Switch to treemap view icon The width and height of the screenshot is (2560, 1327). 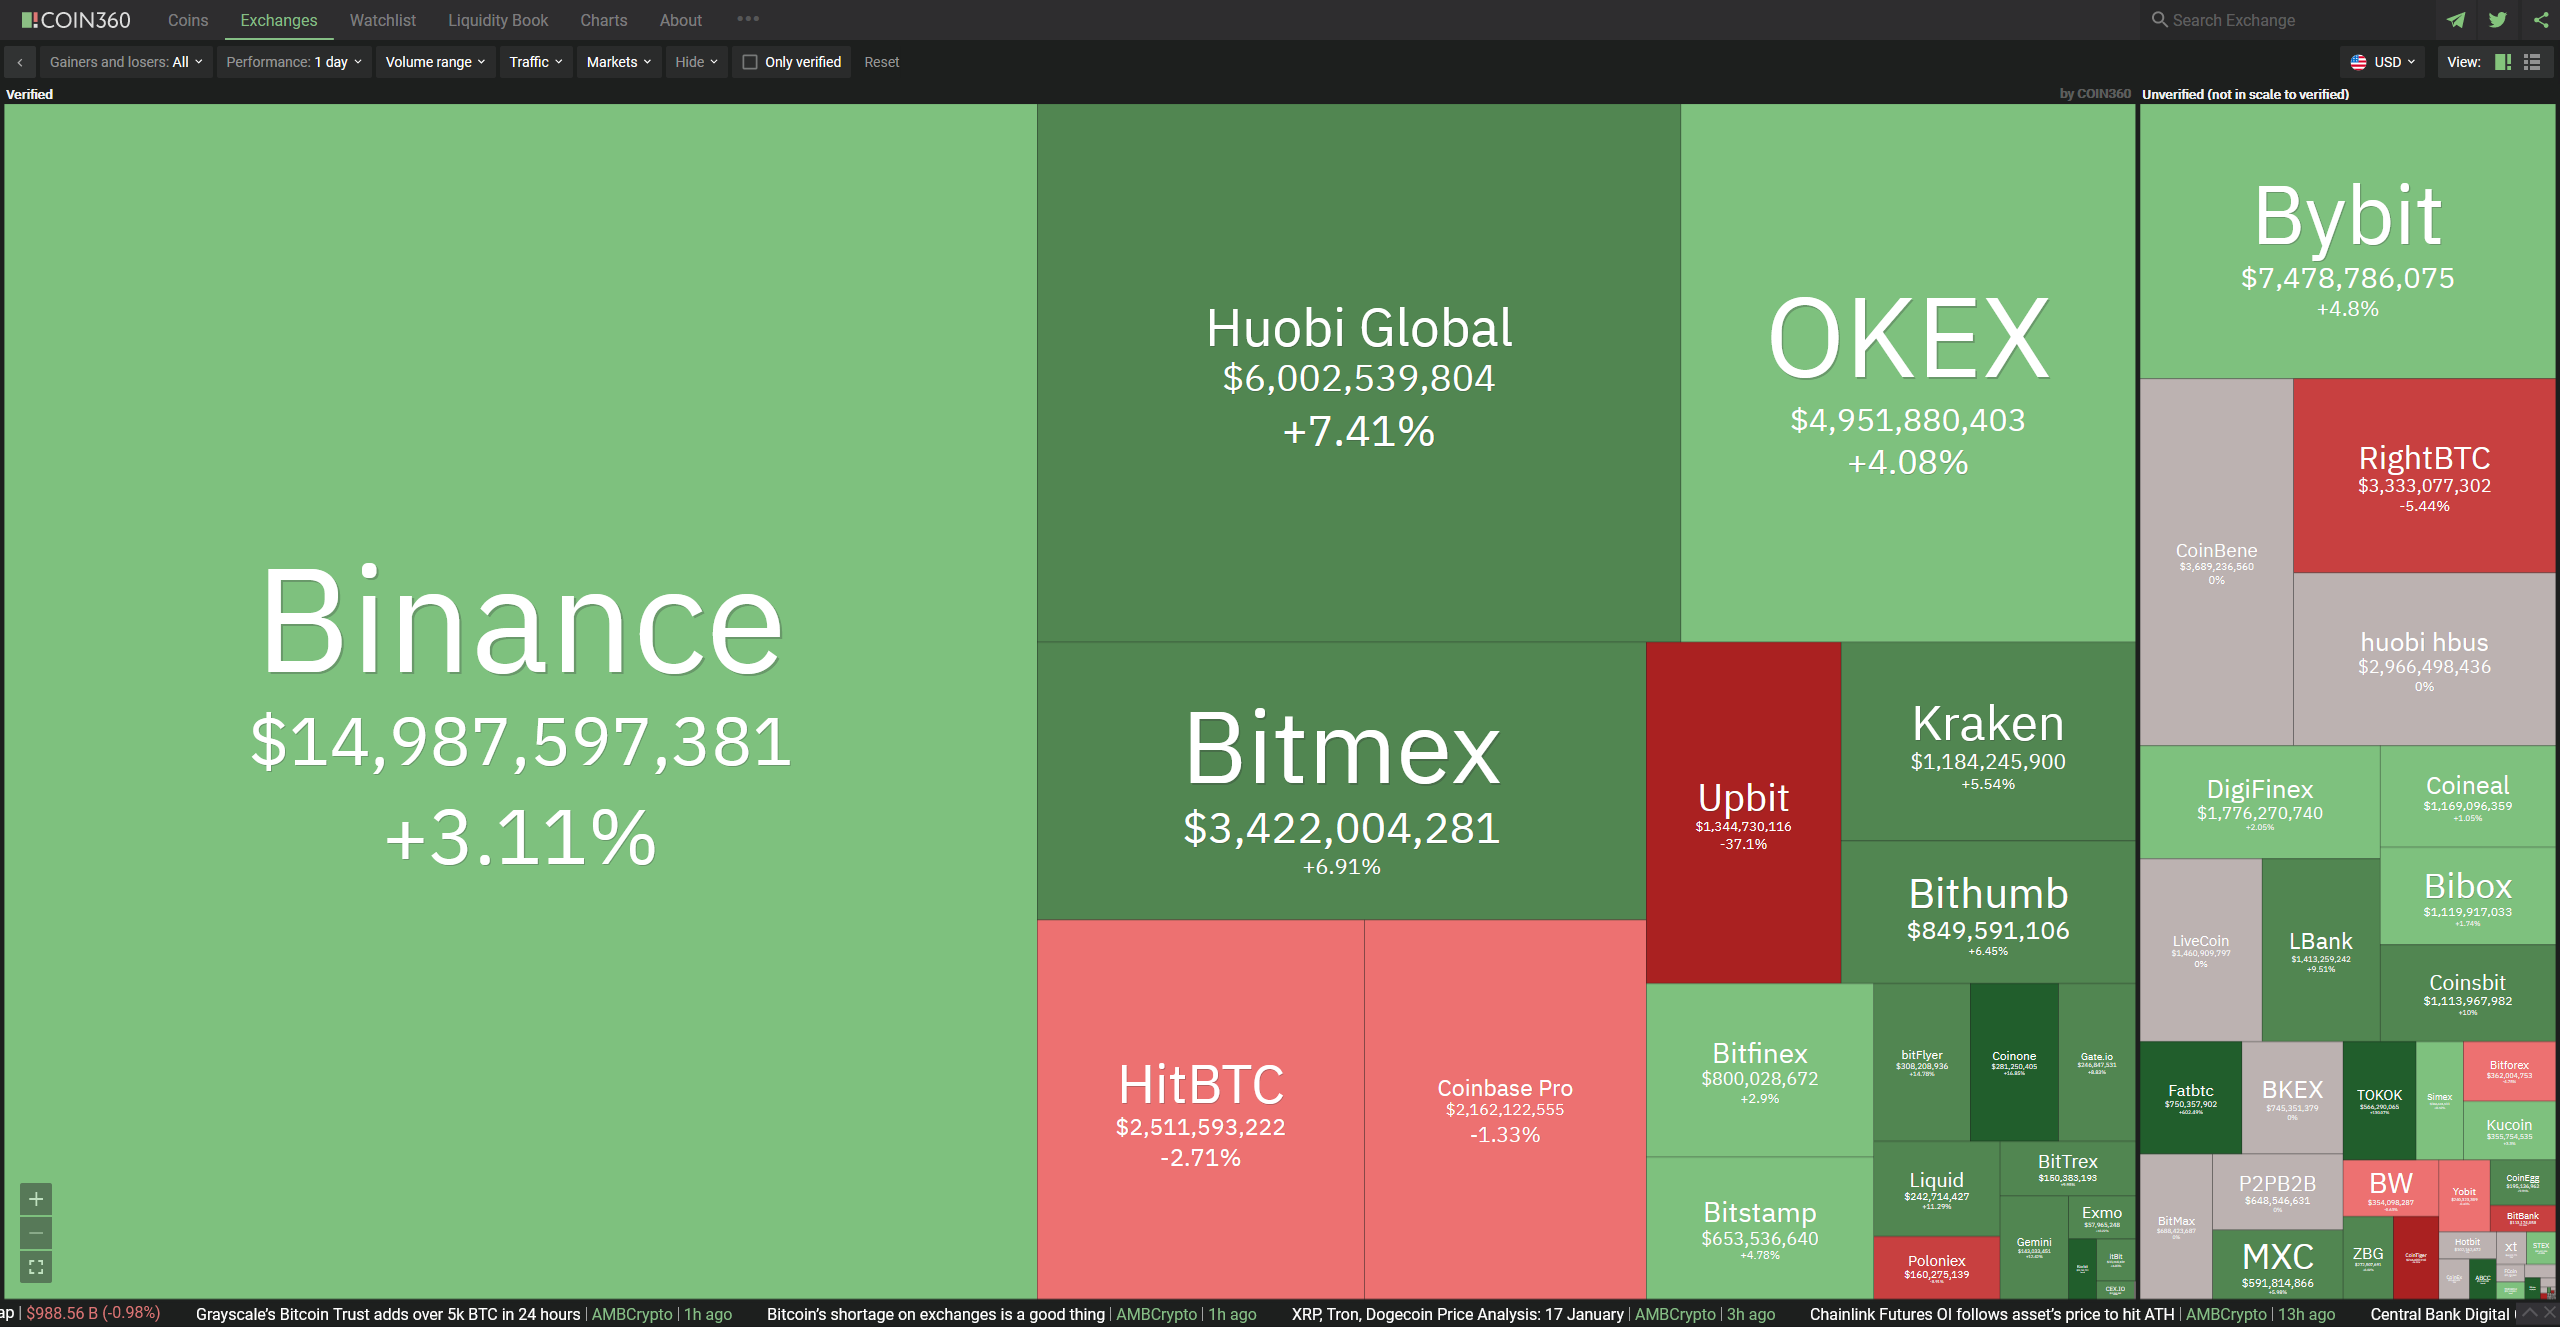(2503, 62)
